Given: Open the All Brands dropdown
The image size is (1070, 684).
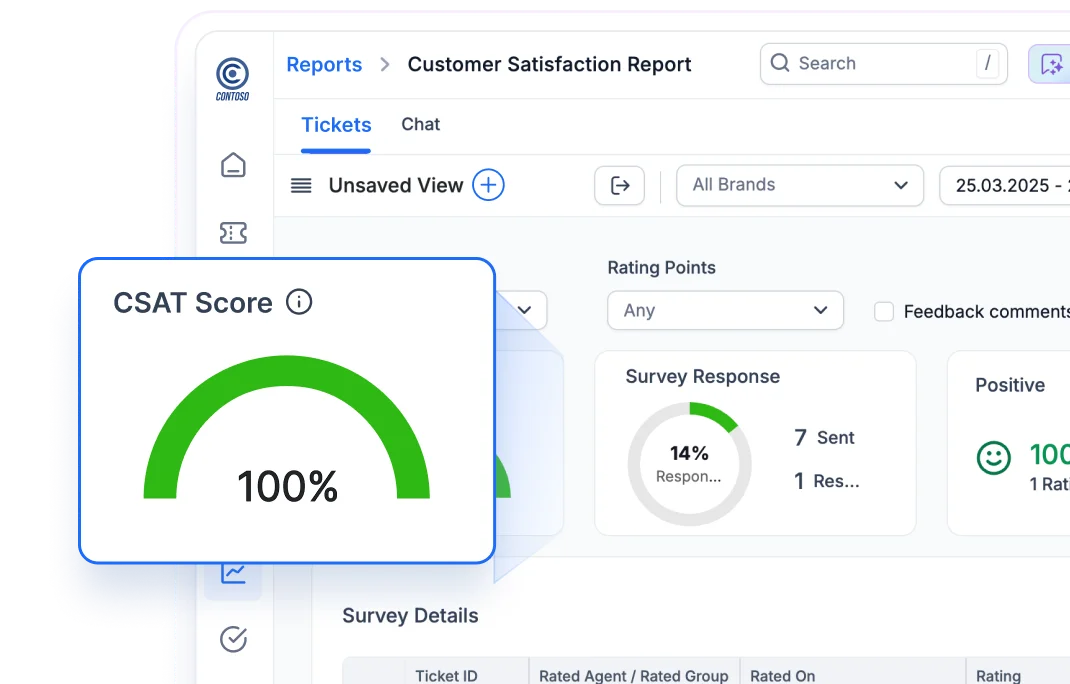Looking at the screenshot, I should (x=799, y=185).
